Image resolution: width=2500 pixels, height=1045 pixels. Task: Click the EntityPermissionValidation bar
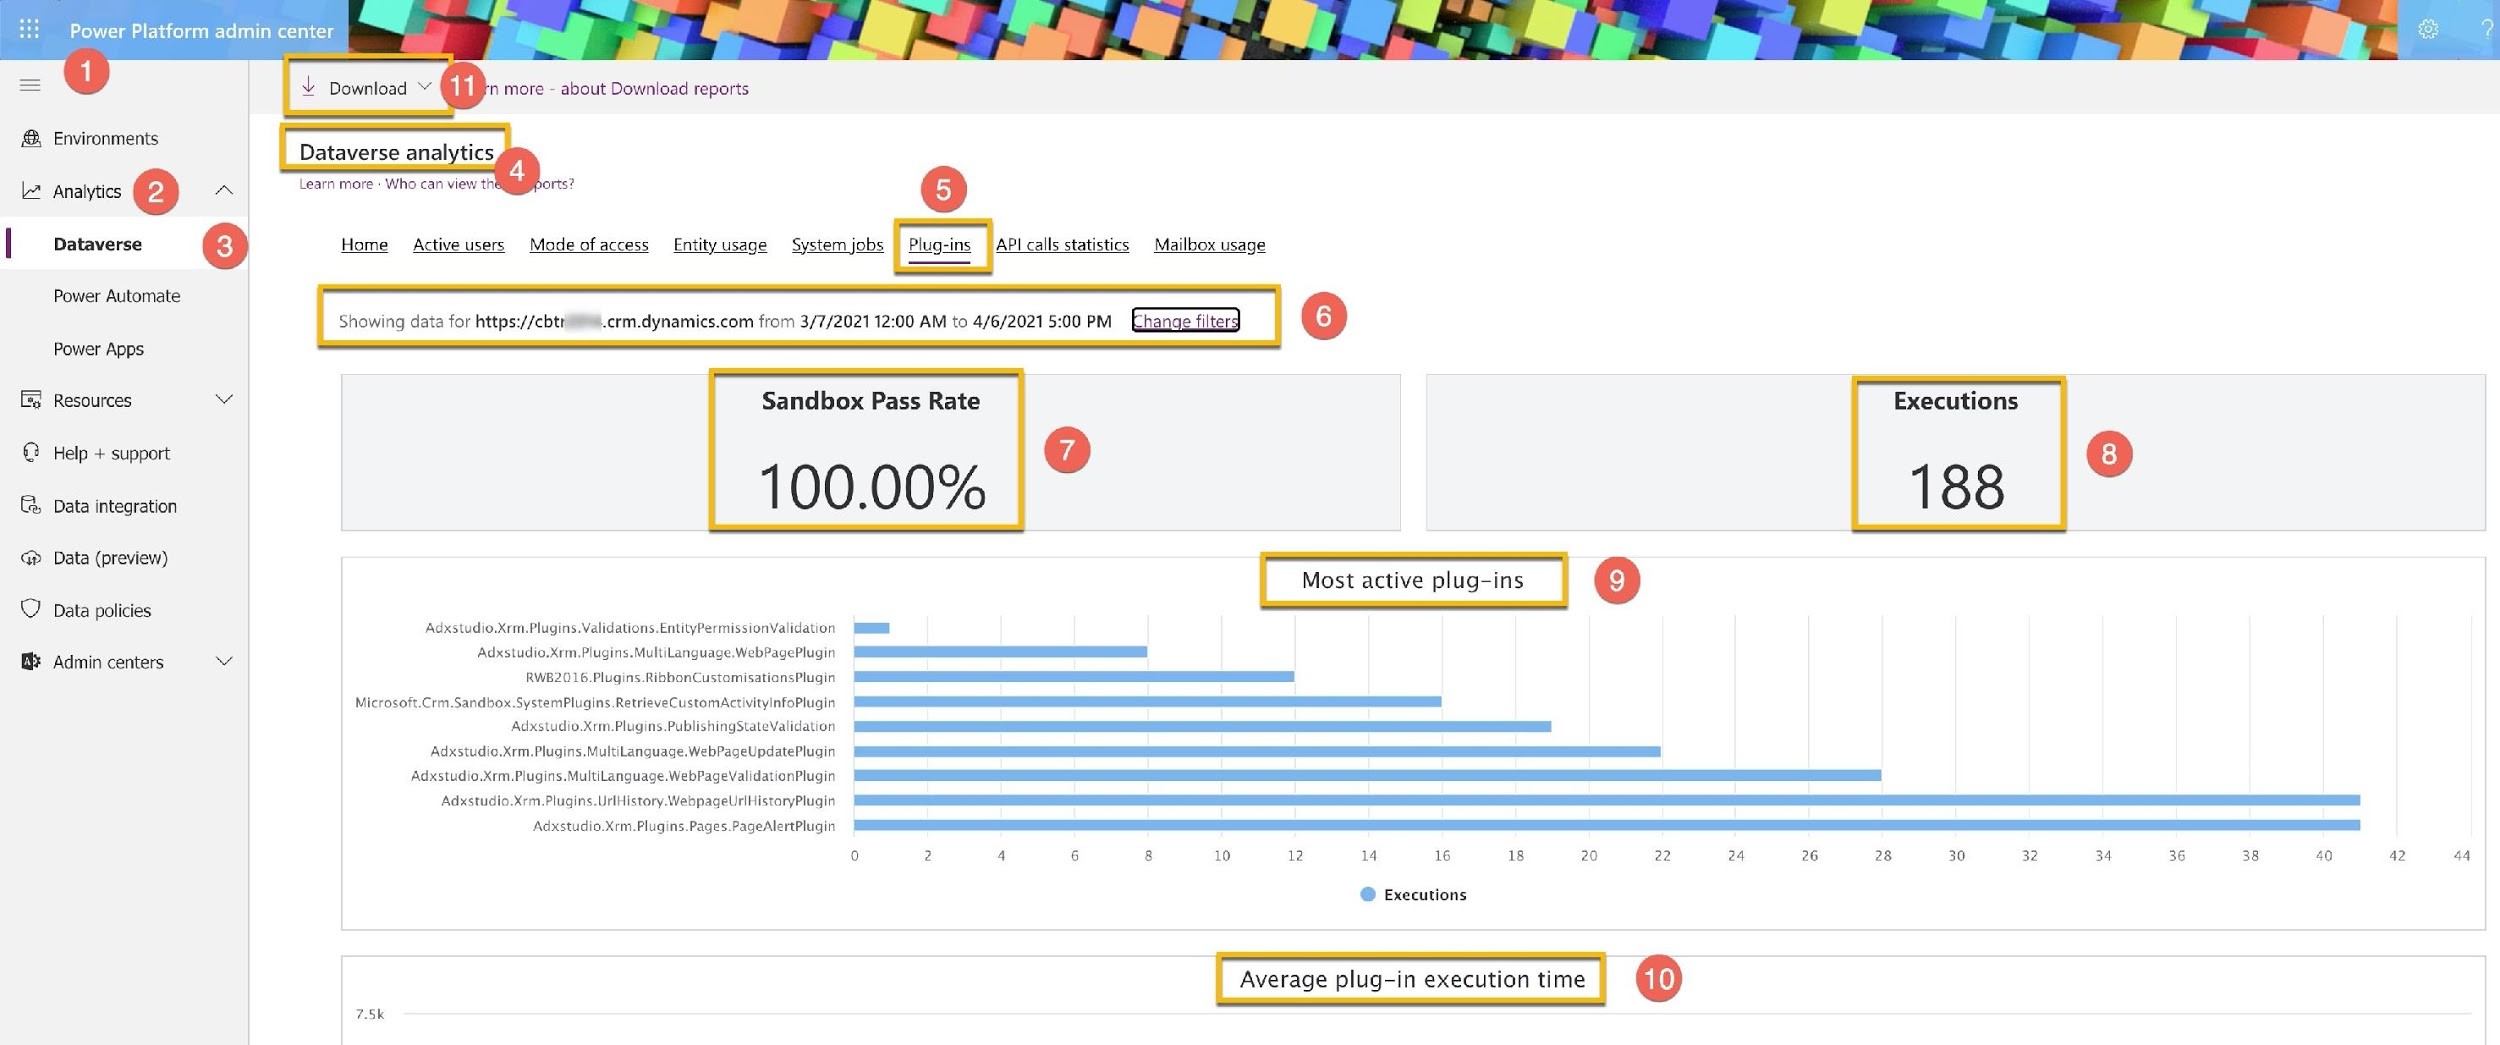871,627
